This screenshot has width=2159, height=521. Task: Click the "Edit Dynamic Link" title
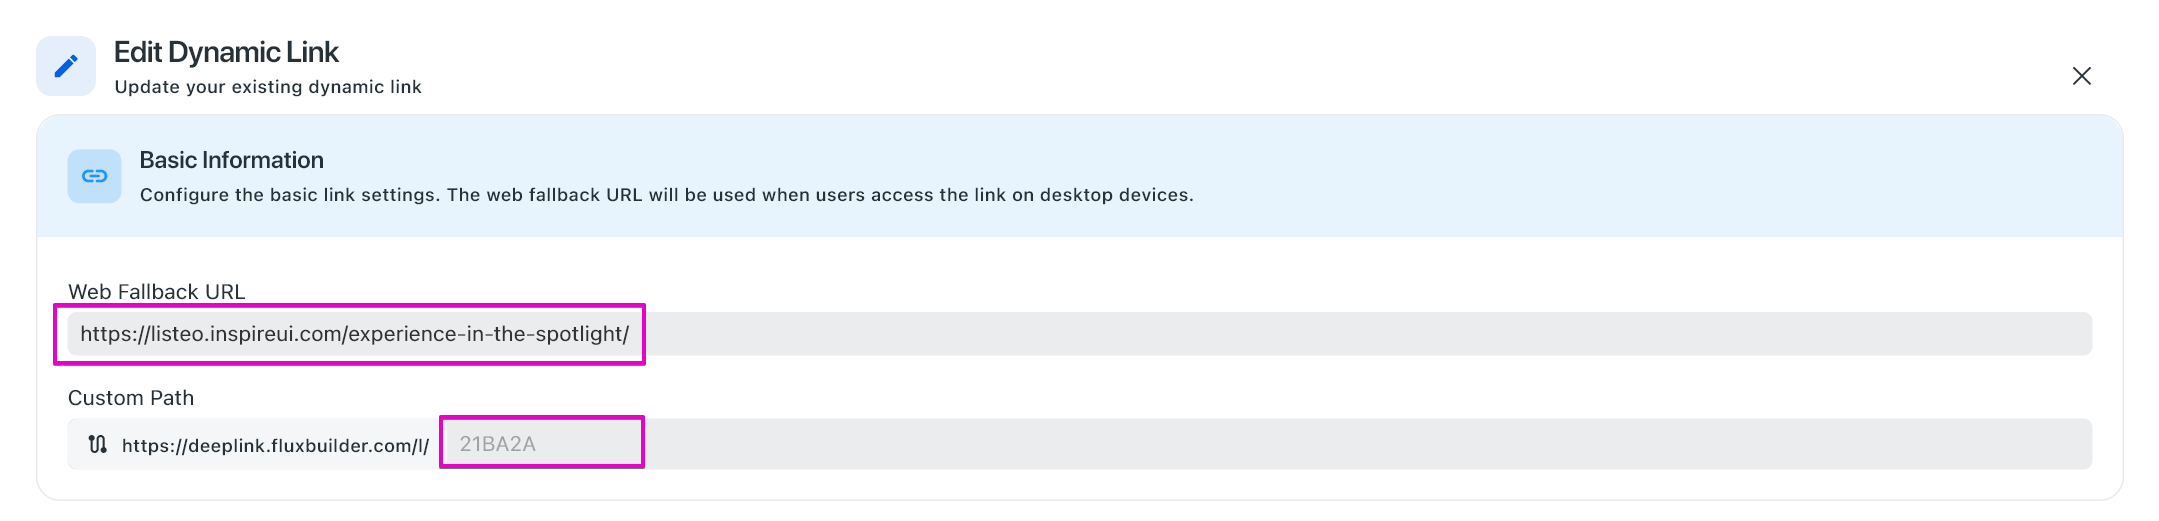click(226, 52)
